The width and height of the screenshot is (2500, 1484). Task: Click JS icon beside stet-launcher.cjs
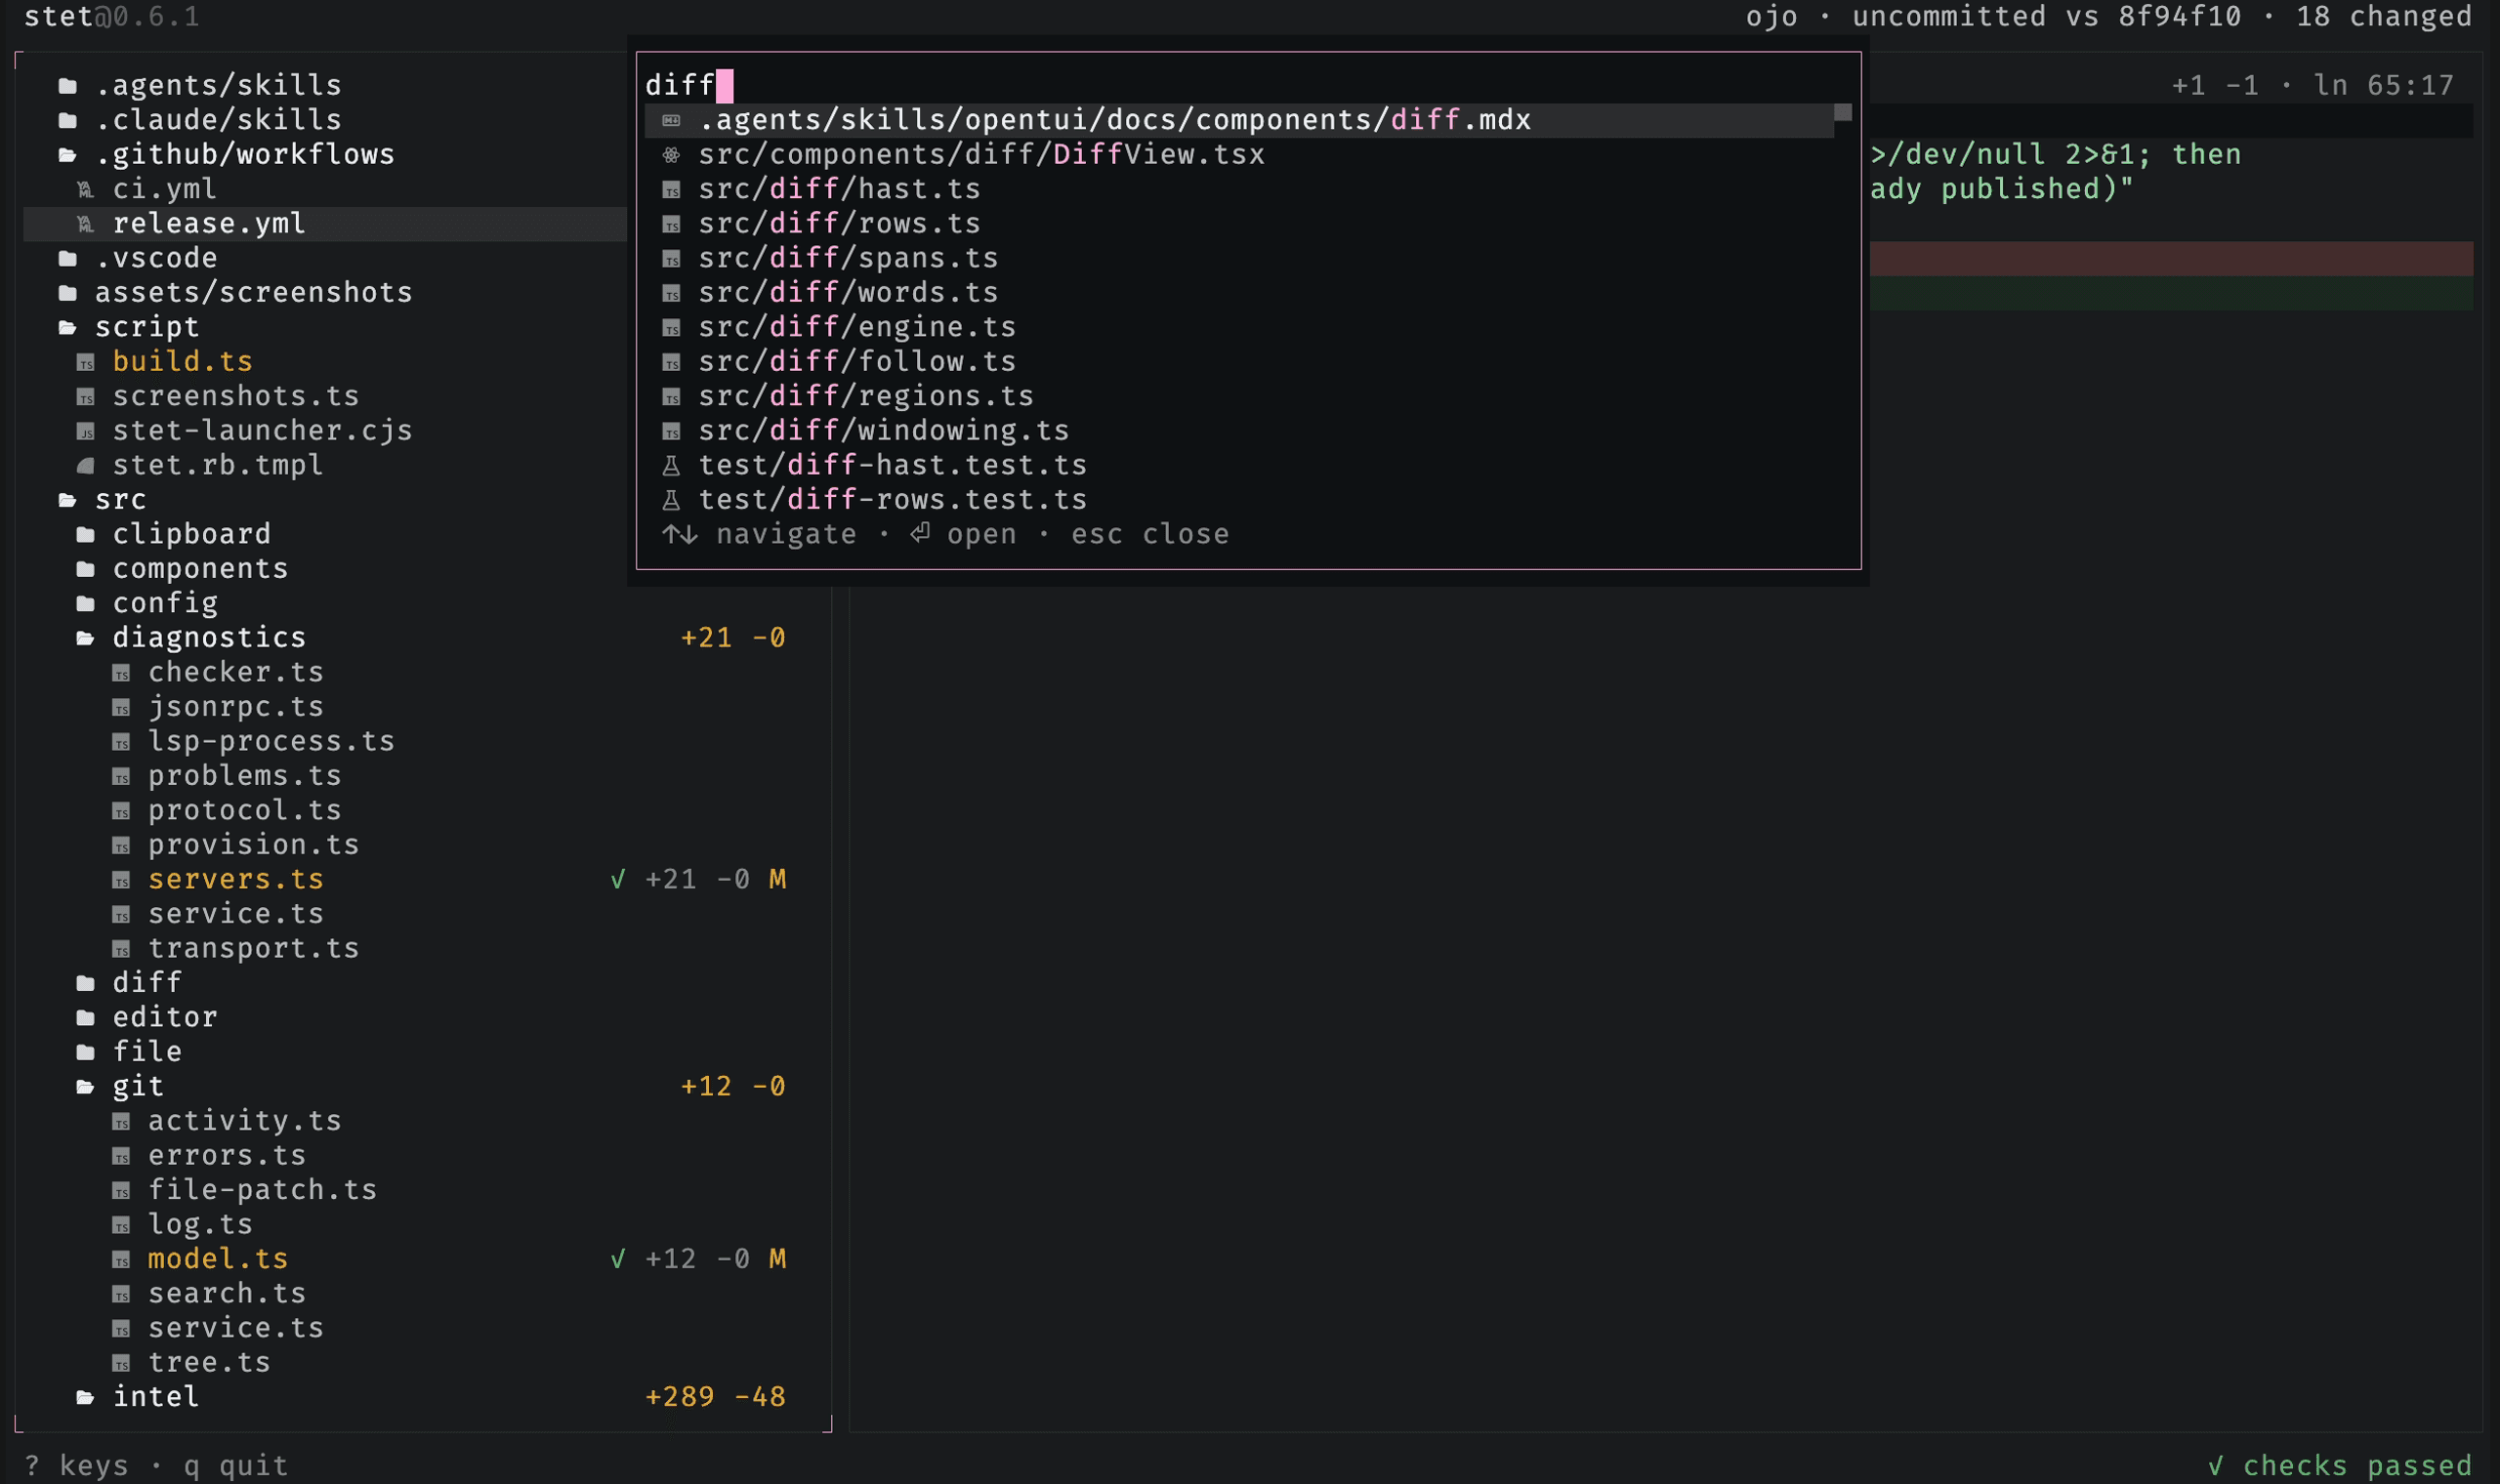click(x=86, y=432)
